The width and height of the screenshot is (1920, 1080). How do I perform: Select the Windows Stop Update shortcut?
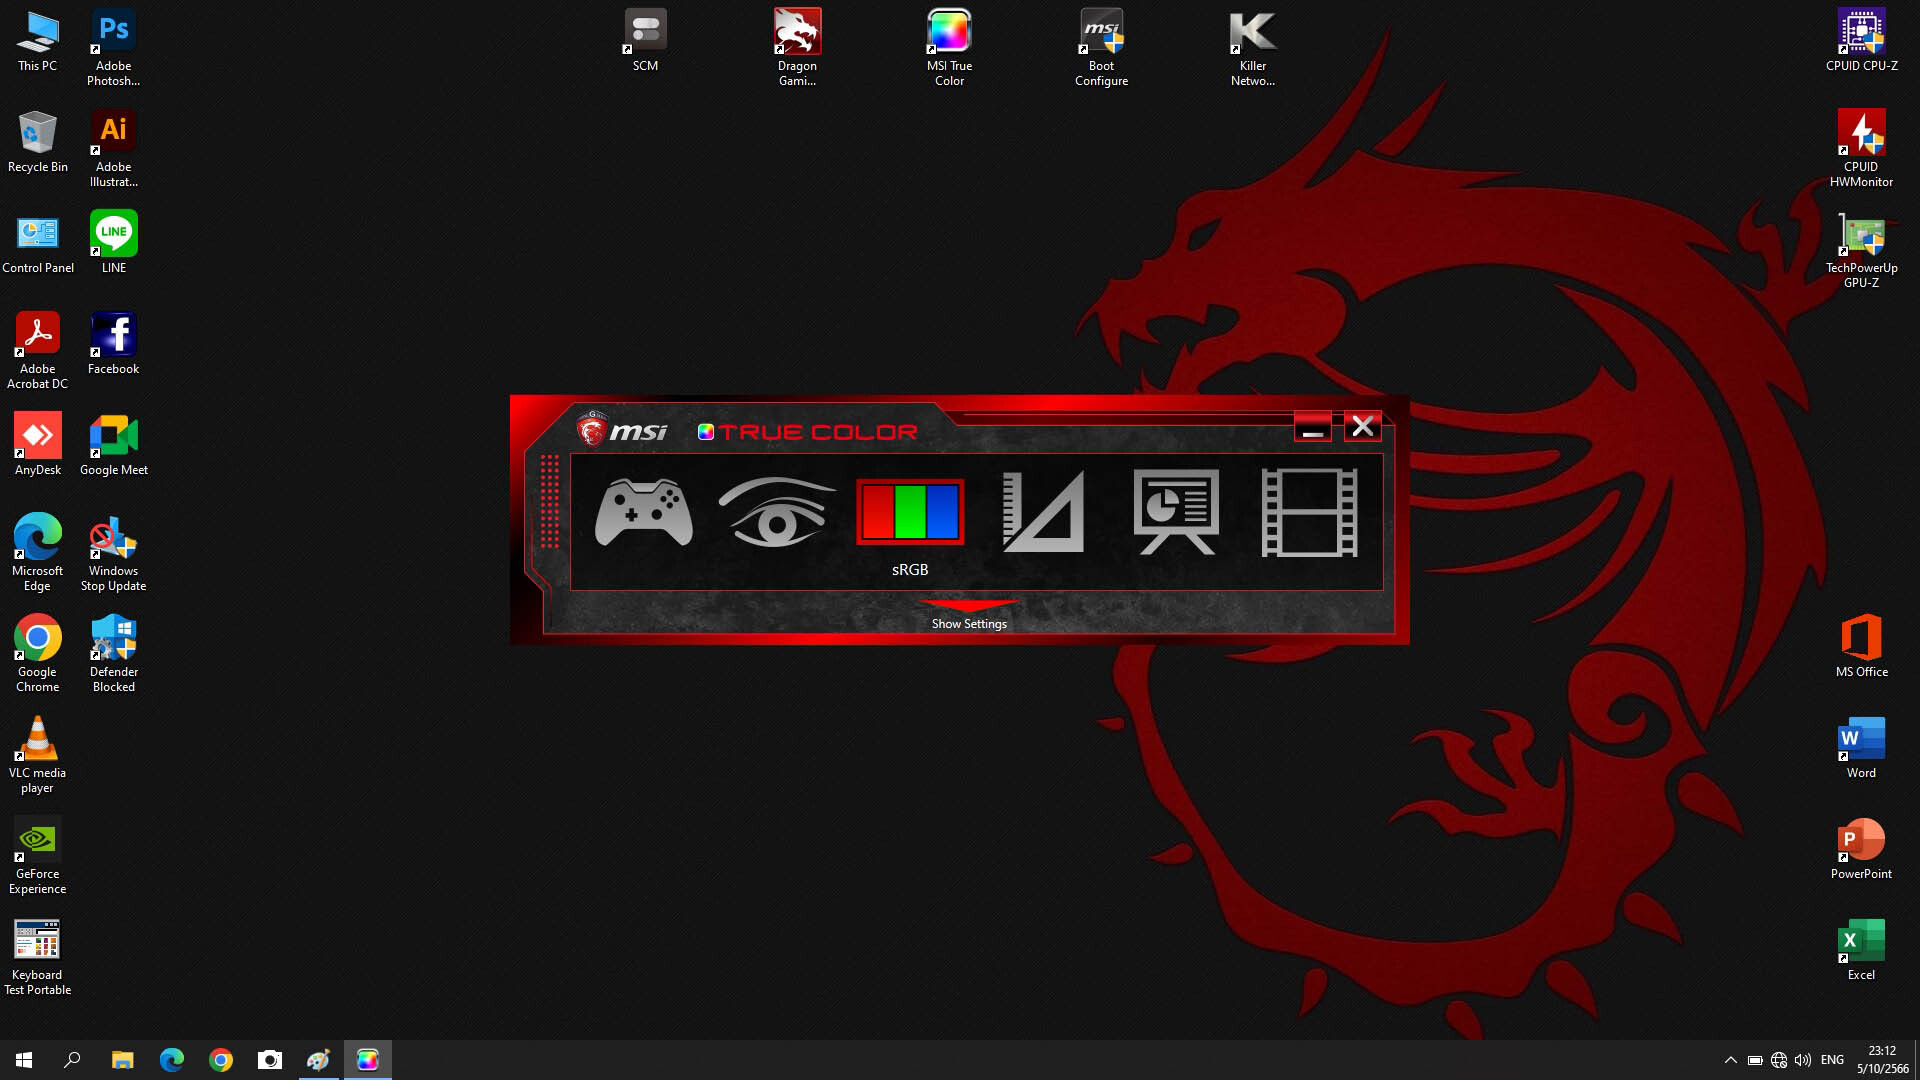click(x=113, y=552)
